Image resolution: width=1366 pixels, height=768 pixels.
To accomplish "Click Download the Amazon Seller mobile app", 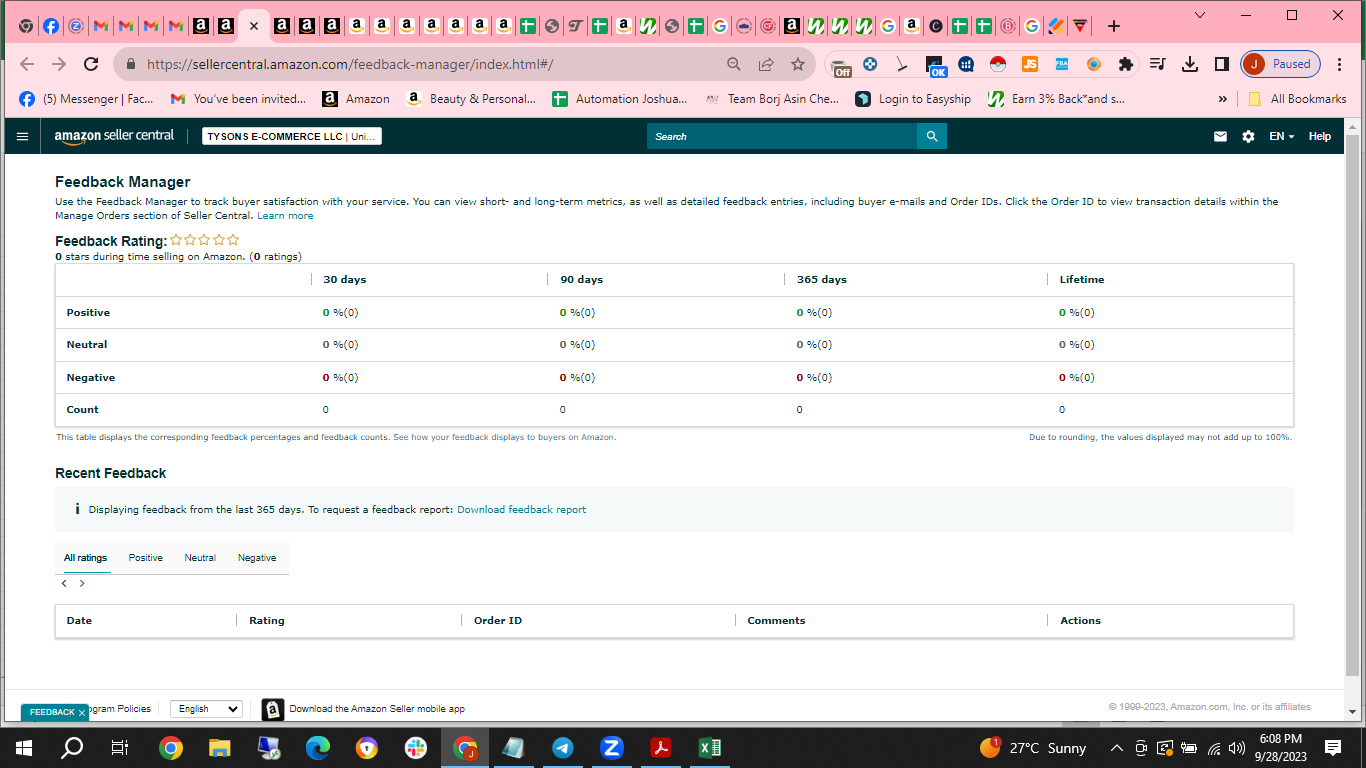I will [x=377, y=709].
